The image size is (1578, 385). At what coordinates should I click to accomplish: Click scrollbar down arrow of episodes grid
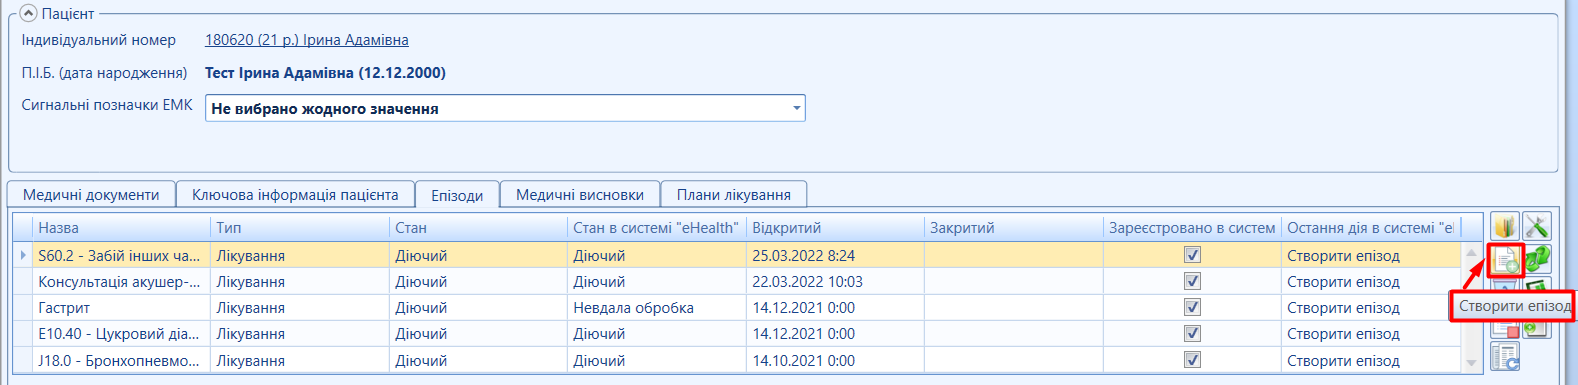1471,362
